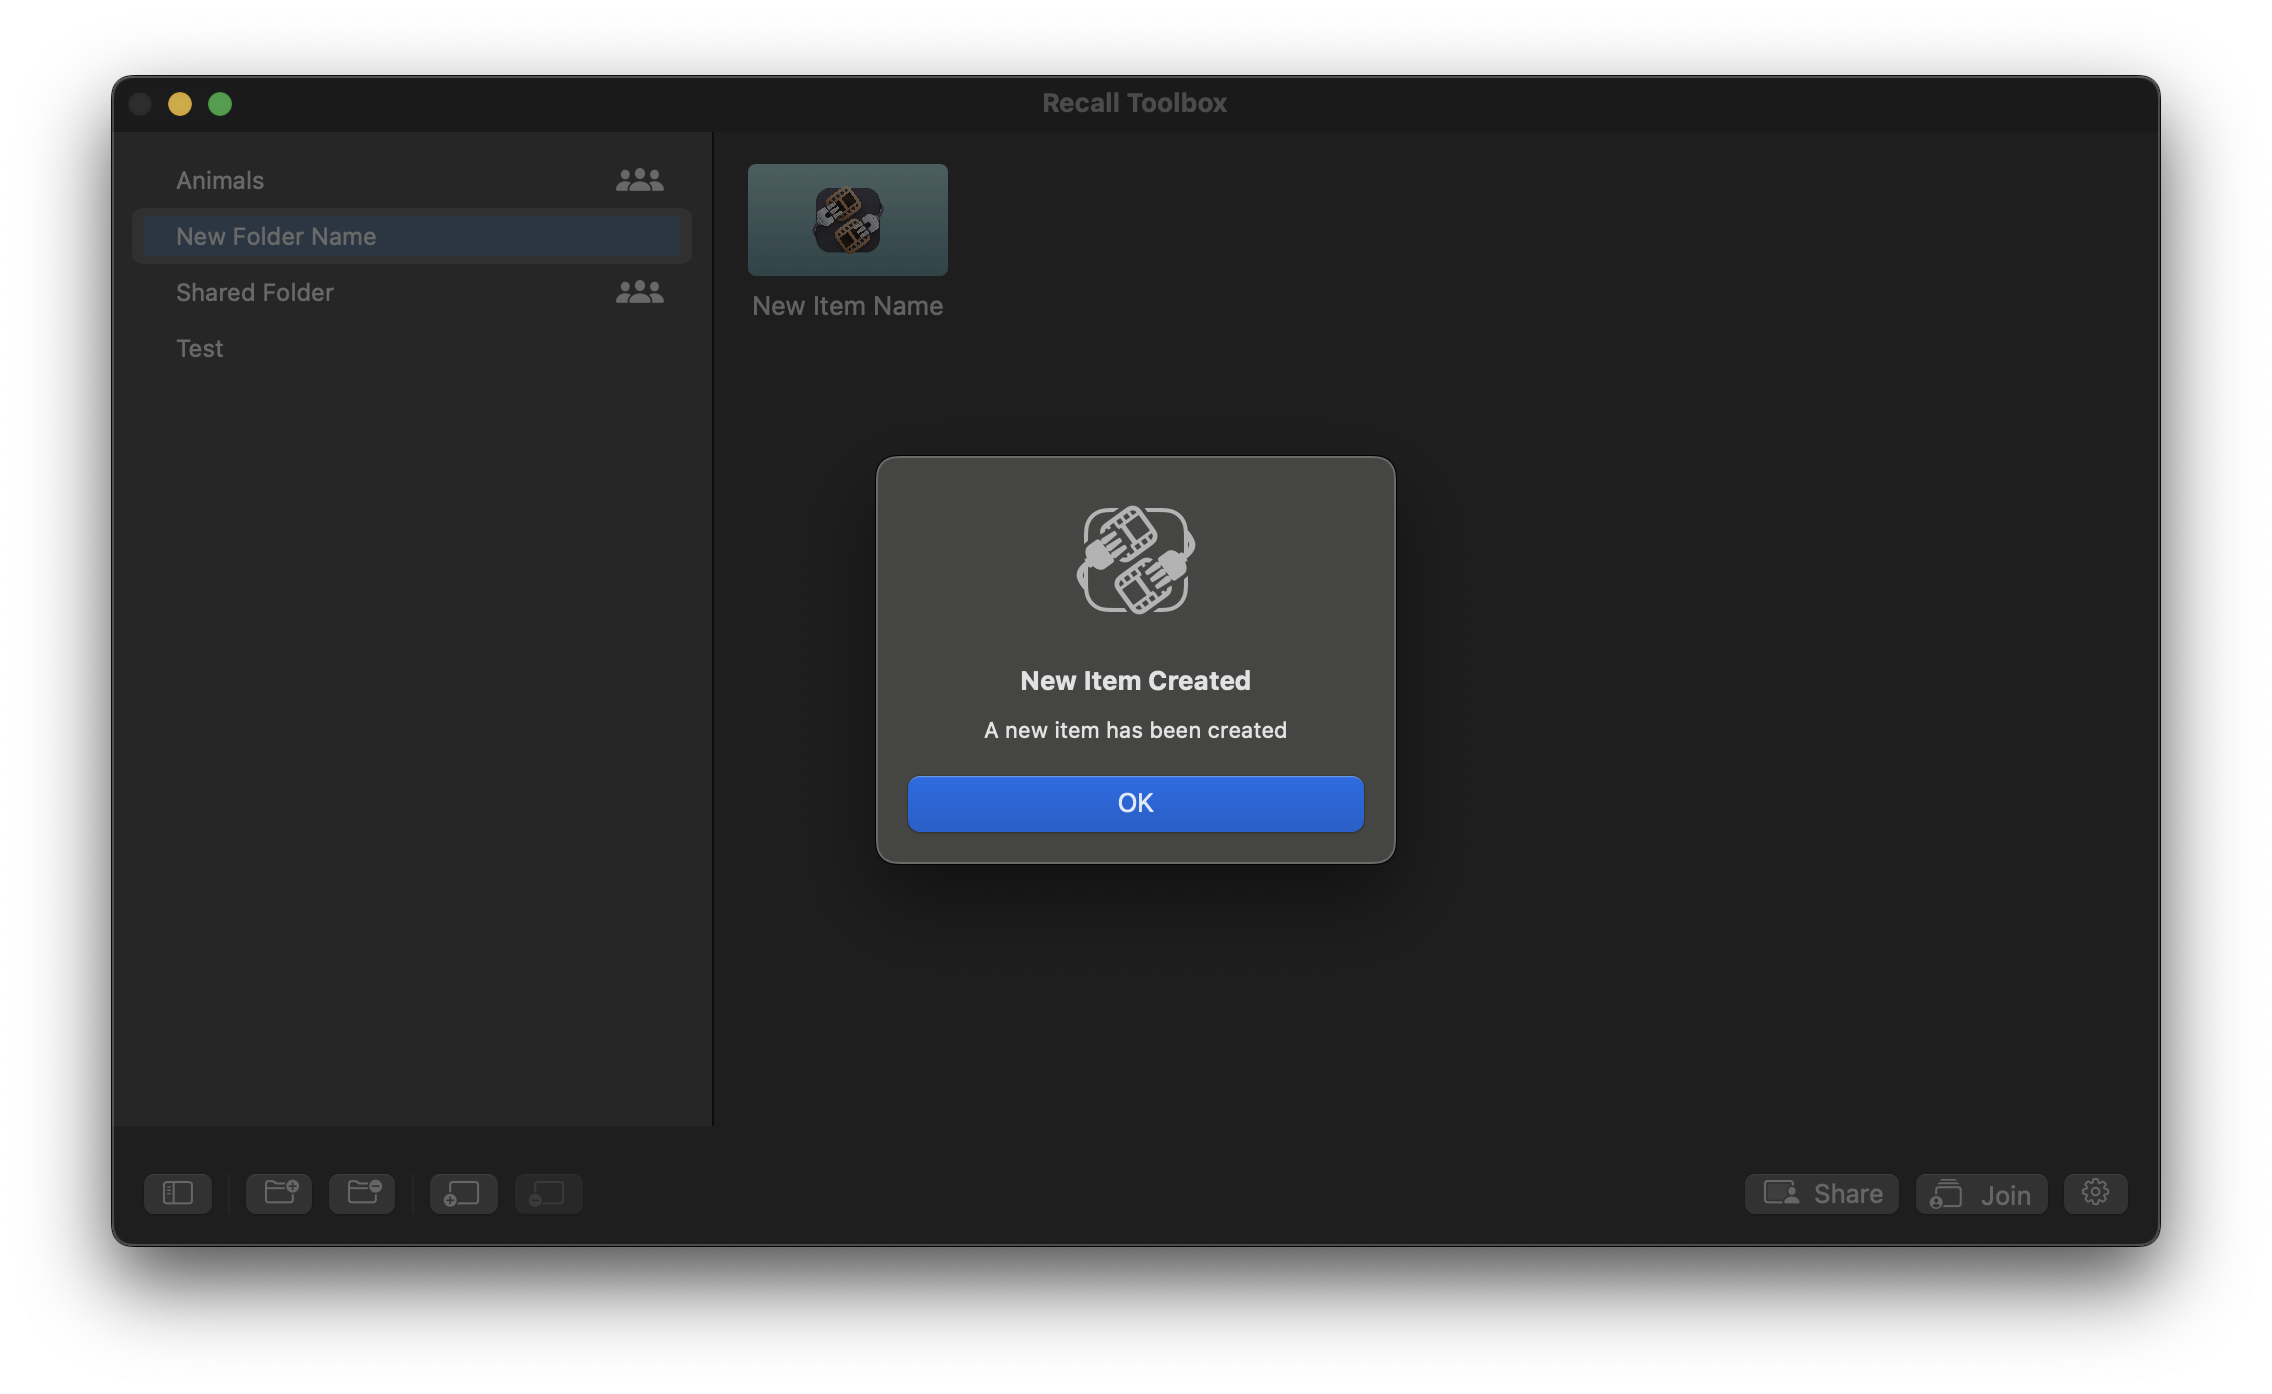Image resolution: width=2272 pixels, height=1394 pixels.
Task: Click the shared people icon beside Animals
Action: pos(639,181)
